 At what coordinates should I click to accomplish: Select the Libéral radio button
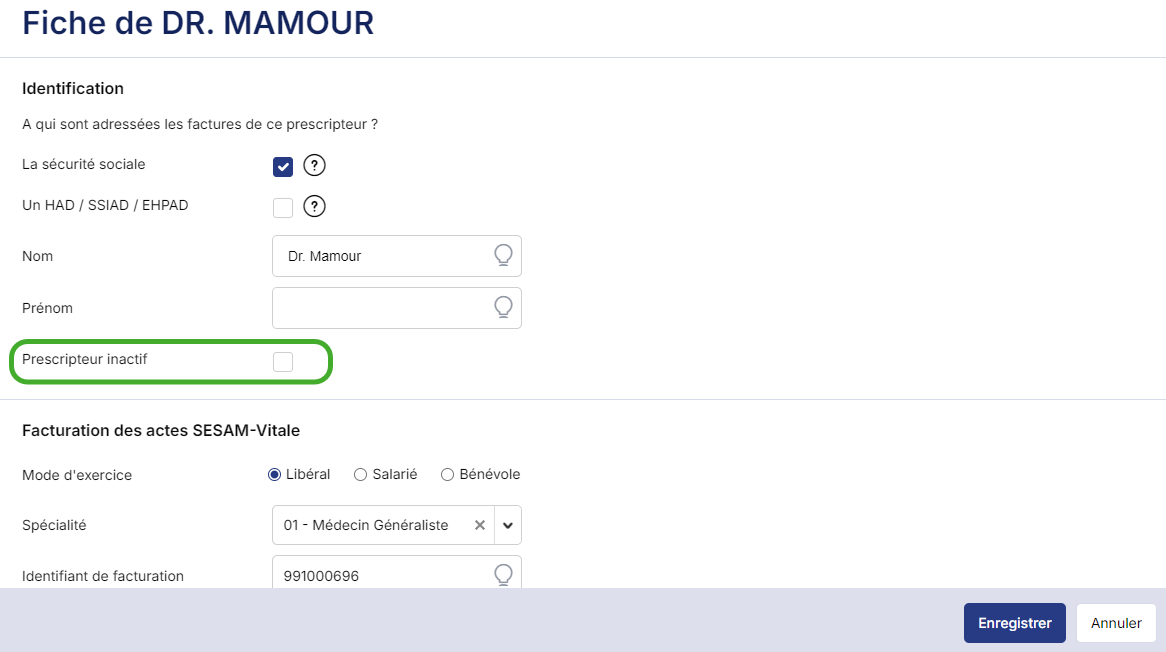point(274,475)
